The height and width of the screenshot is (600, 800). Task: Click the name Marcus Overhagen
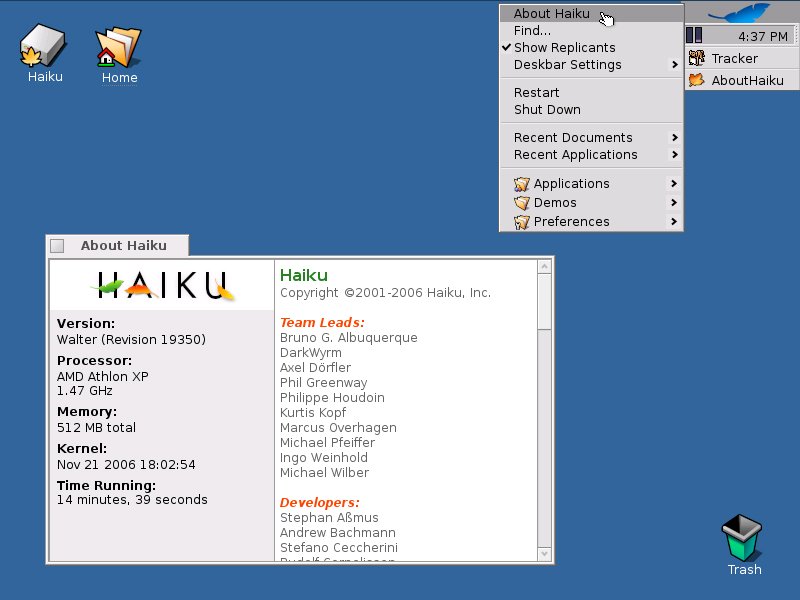tap(338, 428)
